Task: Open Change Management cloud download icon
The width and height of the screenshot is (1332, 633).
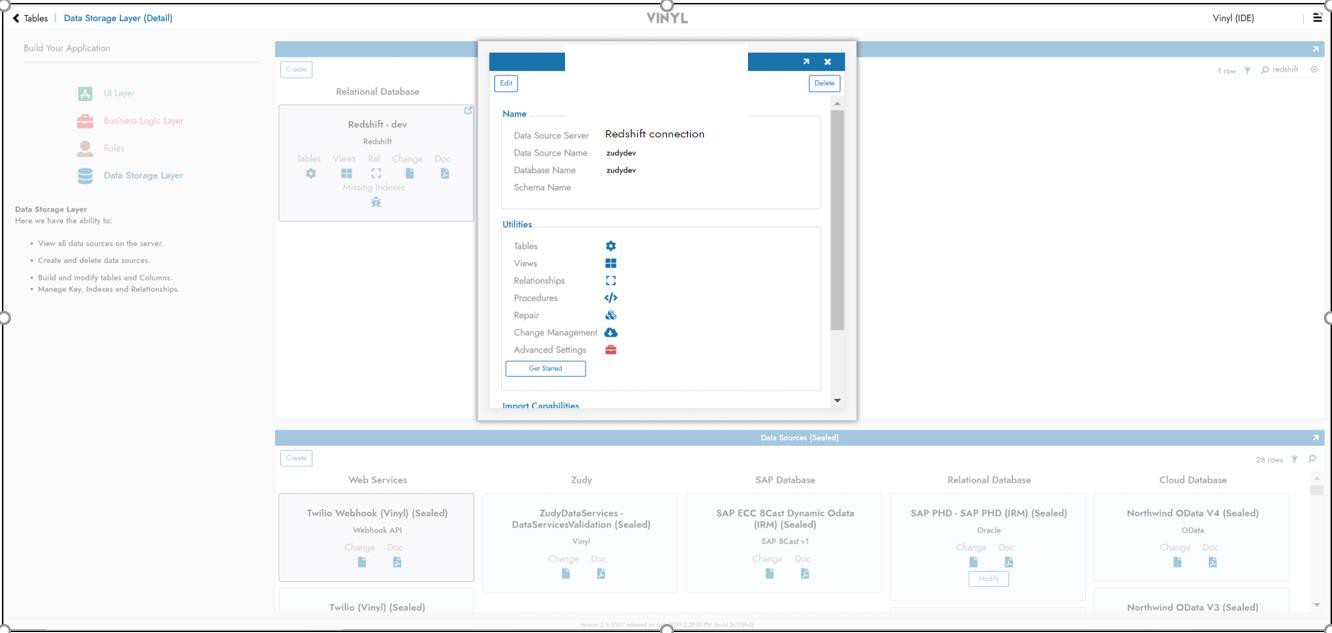Action: pyautogui.click(x=610, y=333)
